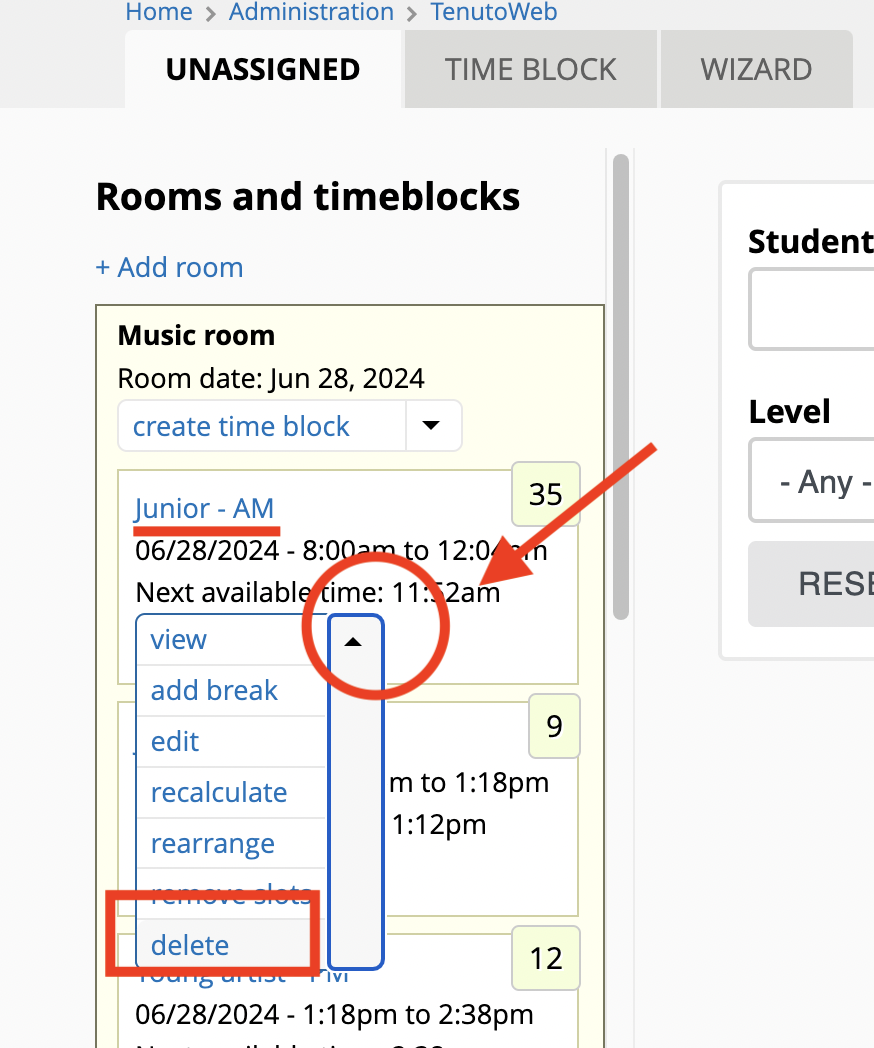This screenshot has width=874, height=1048.
Task: Expand the create time block dropdown arrow
Action: (x=432, y=426)
